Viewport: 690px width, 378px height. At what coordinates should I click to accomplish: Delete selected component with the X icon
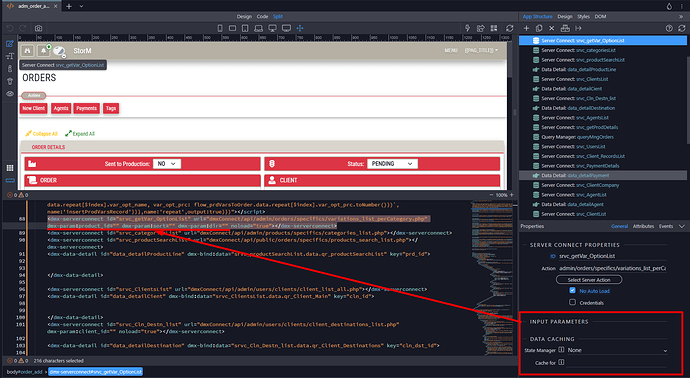(552, 28)
